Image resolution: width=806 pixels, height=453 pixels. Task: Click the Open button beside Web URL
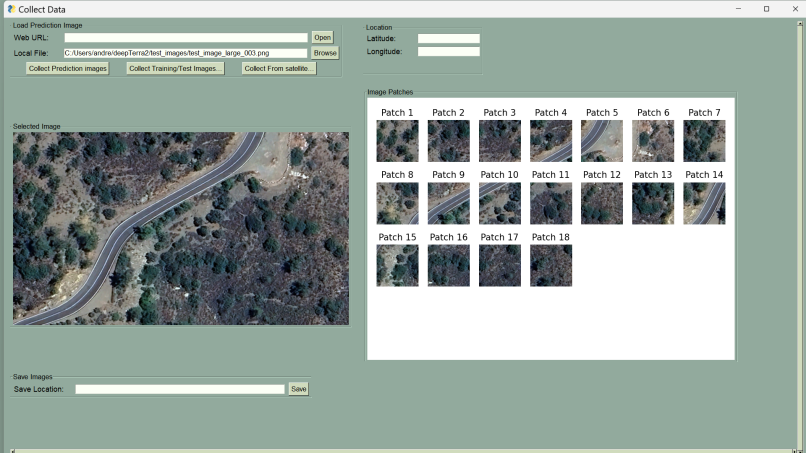click(321, 37)
